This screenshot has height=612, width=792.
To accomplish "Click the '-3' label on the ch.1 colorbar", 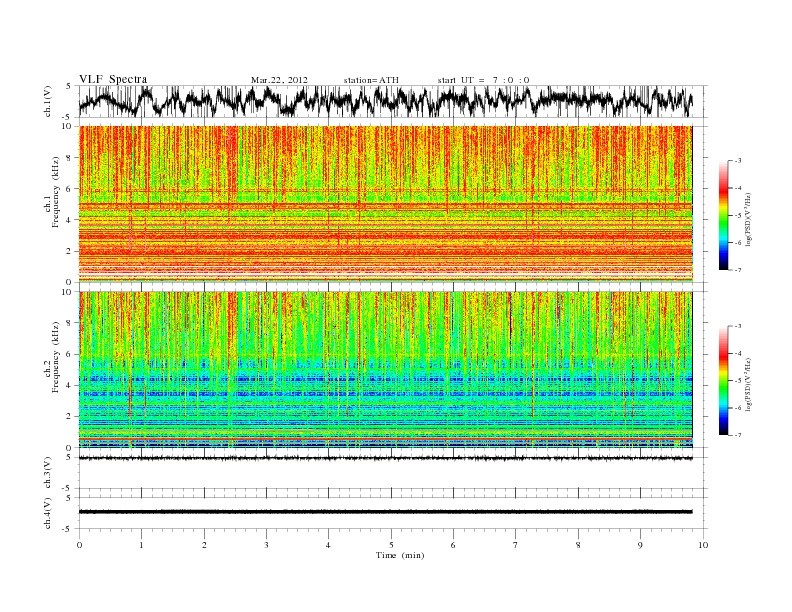I will pyautogui.click(x=737, y=161).
